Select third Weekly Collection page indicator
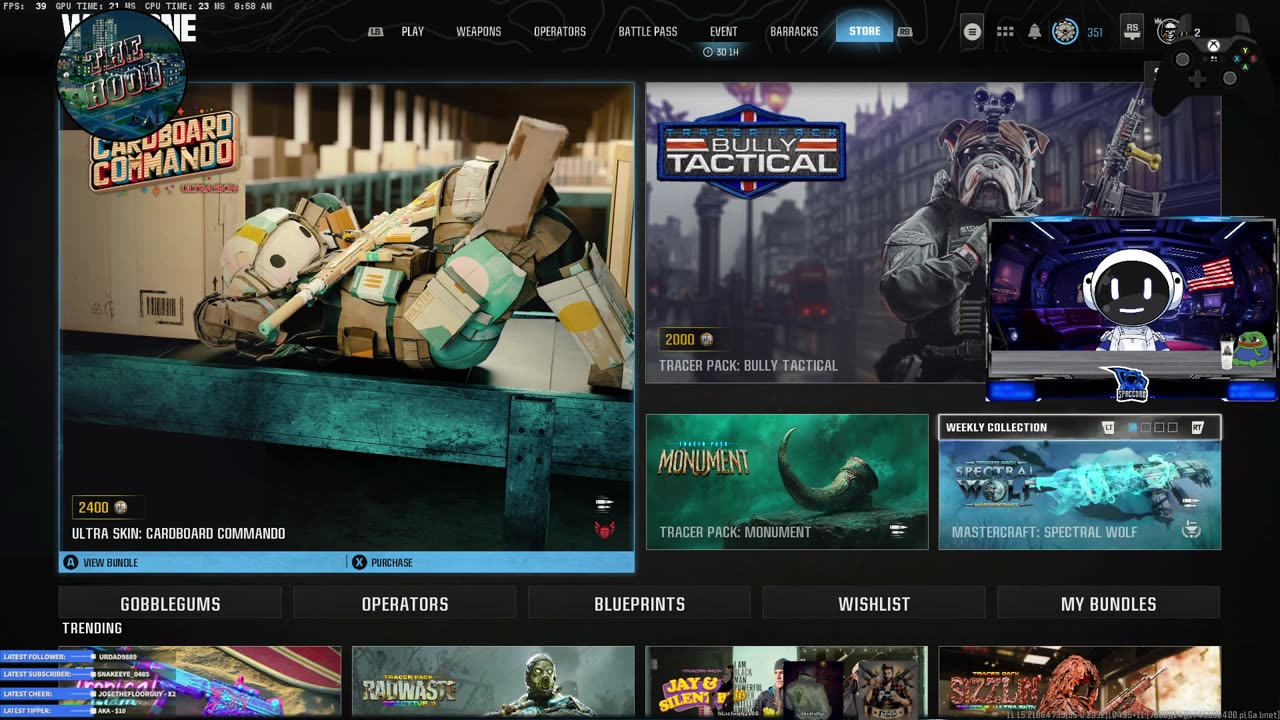 coord(1159,427)
